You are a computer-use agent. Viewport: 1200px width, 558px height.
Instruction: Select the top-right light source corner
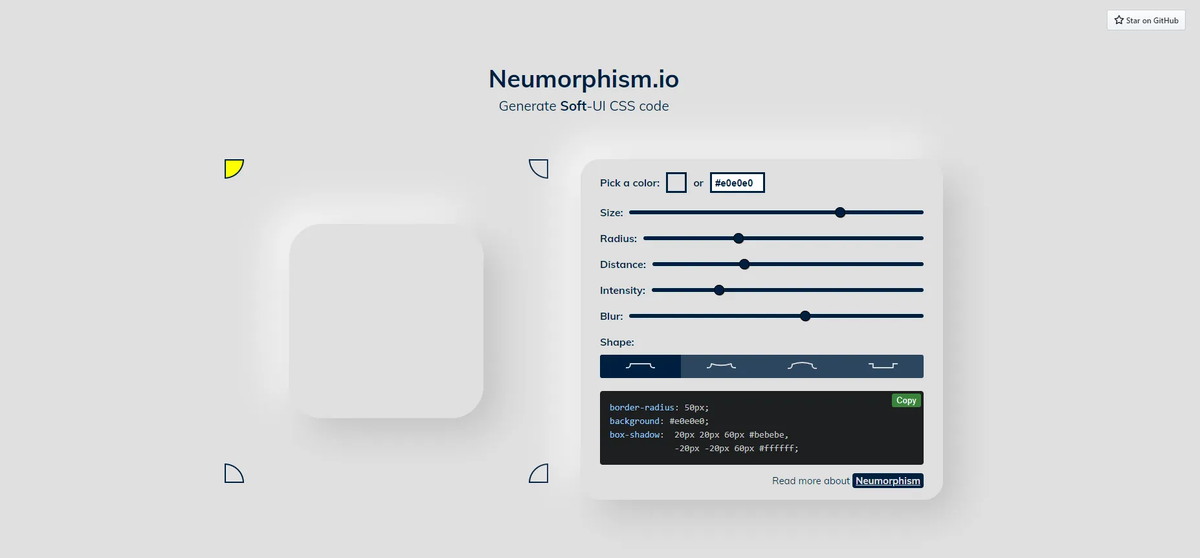(x=538, y=168)
